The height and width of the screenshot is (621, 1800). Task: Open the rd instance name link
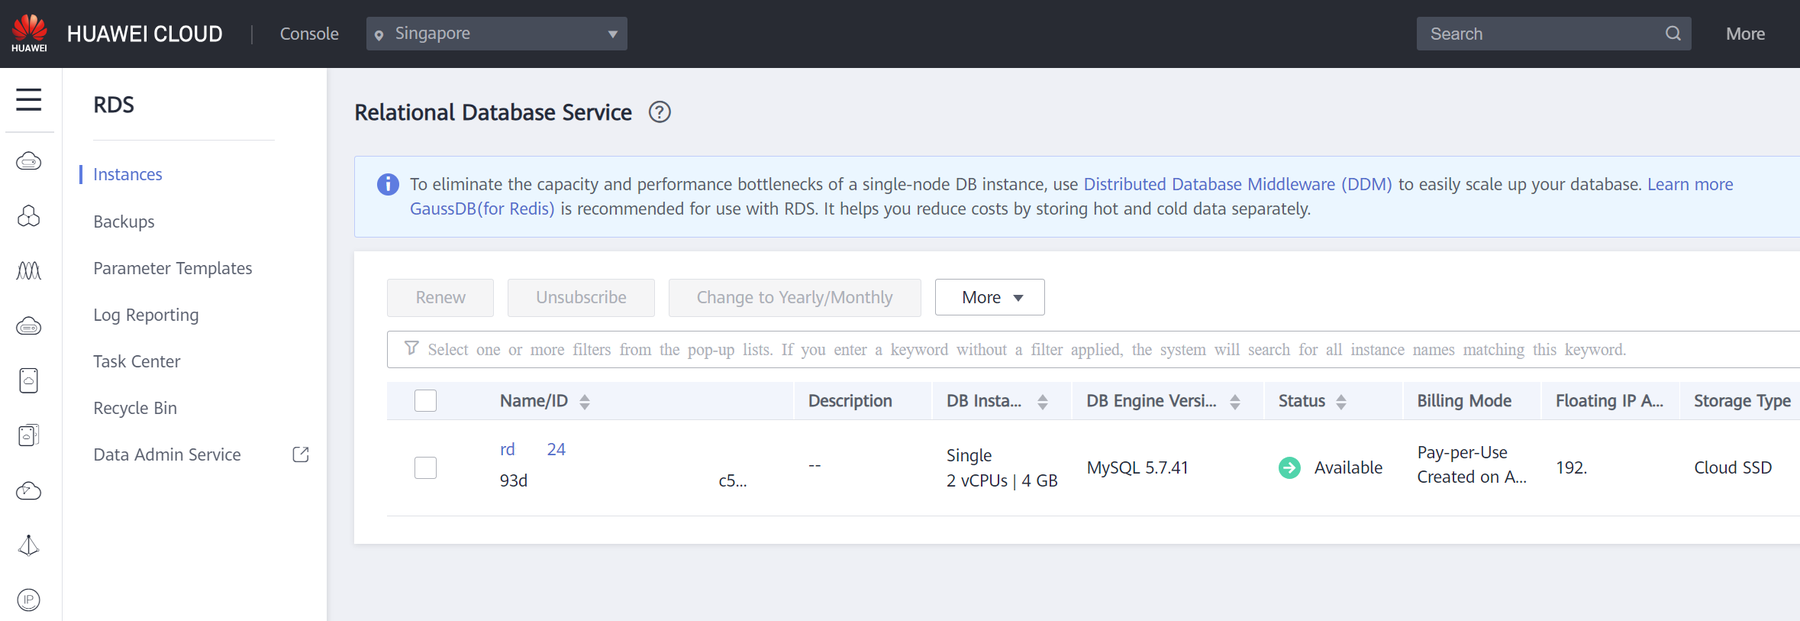tap(532, 449)
